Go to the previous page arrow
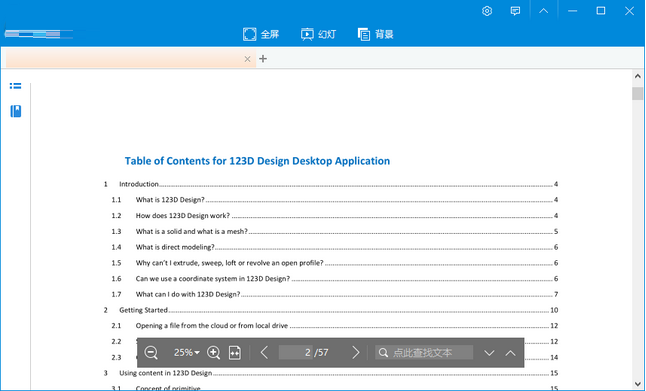This screenshot has width=646, height=391. (264, 353)
